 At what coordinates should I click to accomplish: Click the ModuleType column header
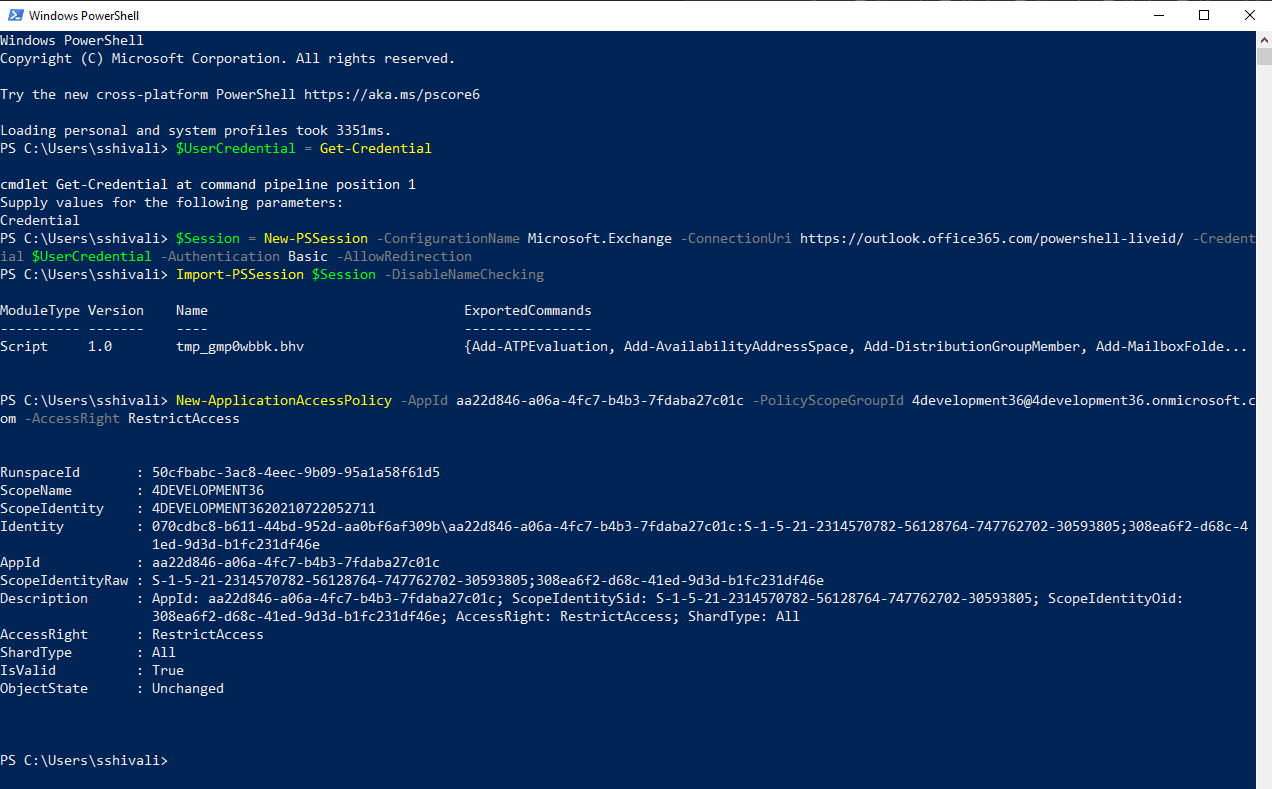pyautogui.click(x=40, y=310)
